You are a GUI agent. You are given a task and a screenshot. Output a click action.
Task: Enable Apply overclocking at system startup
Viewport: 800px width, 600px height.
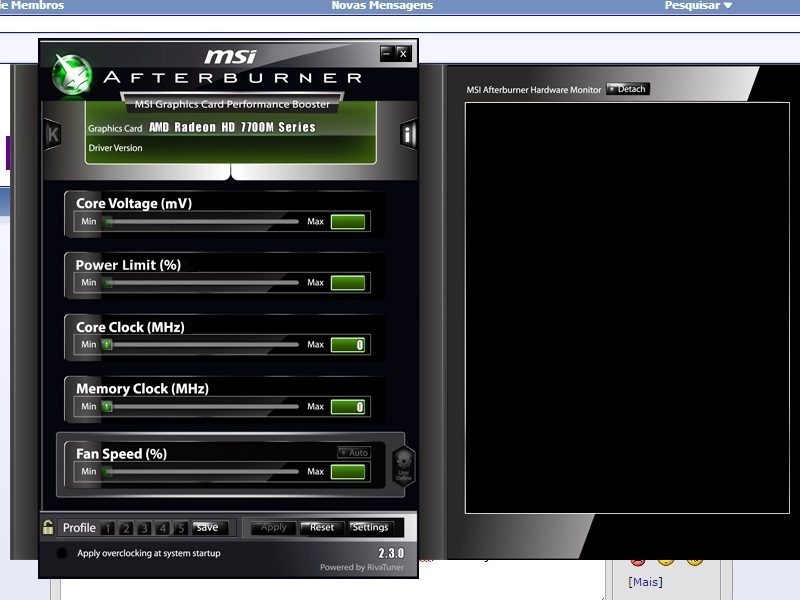[62, 553]
